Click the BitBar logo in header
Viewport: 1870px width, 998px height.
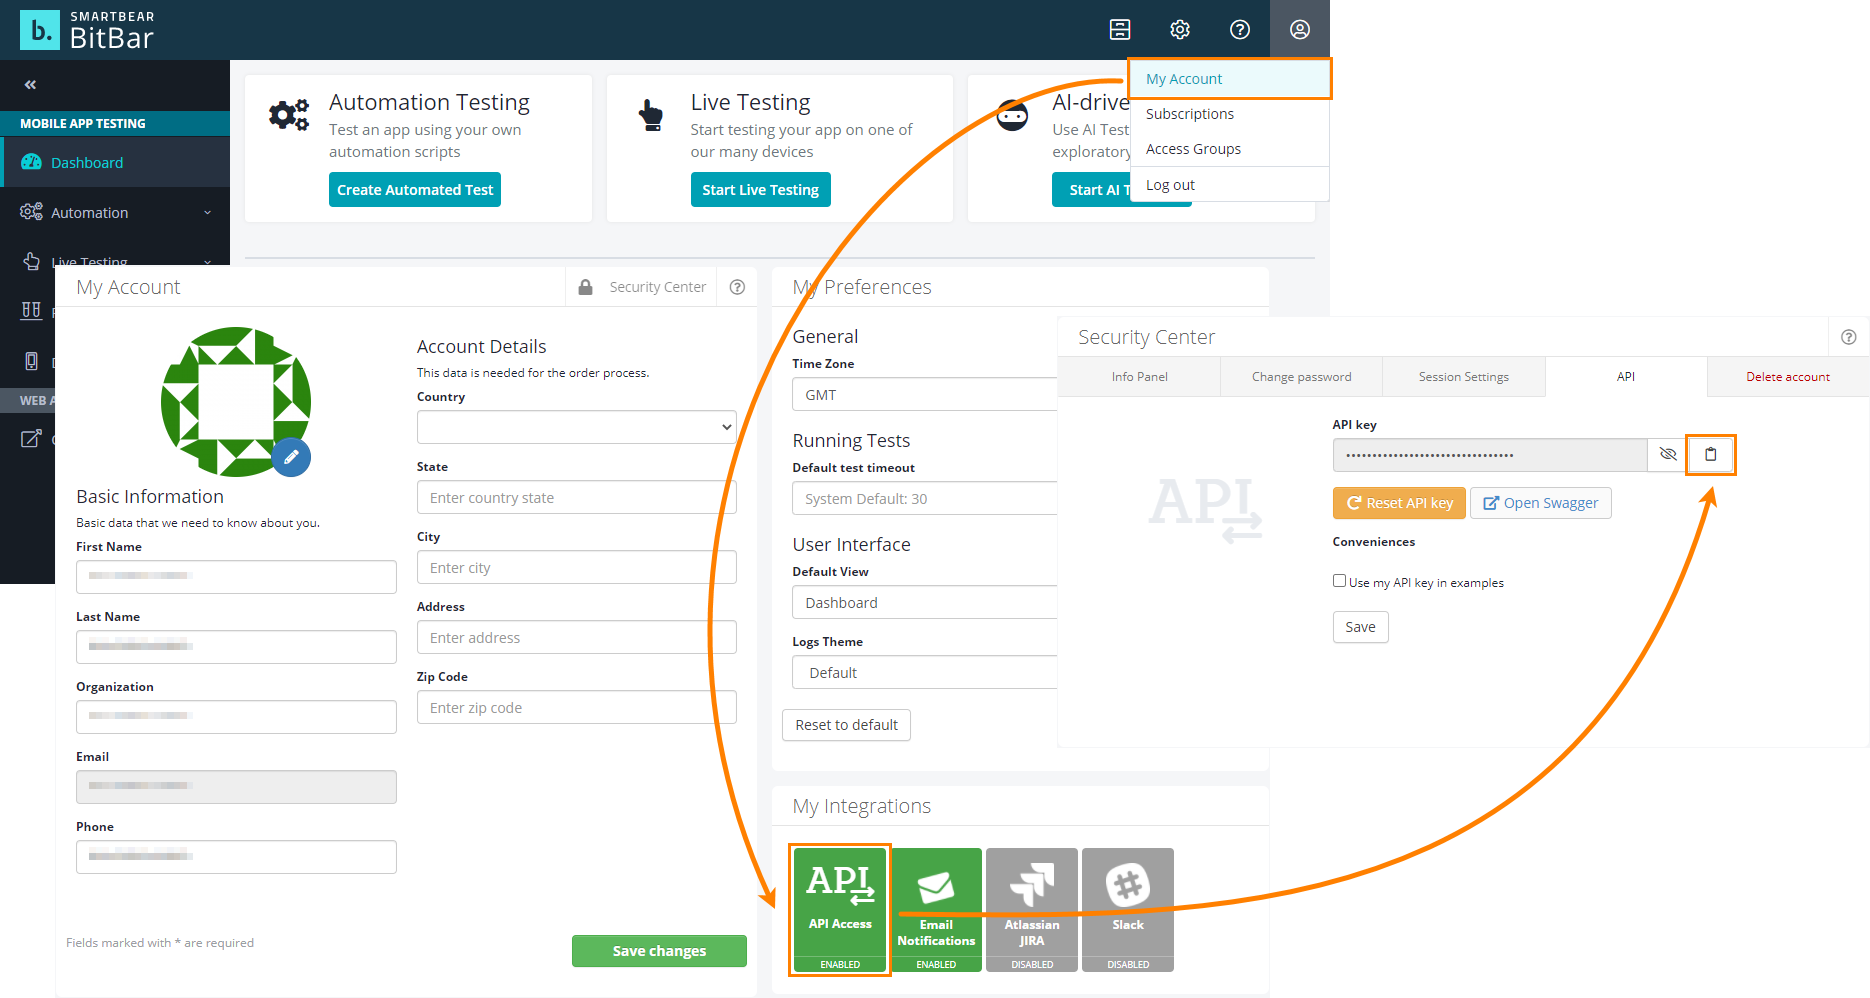[x=87, y=30]
